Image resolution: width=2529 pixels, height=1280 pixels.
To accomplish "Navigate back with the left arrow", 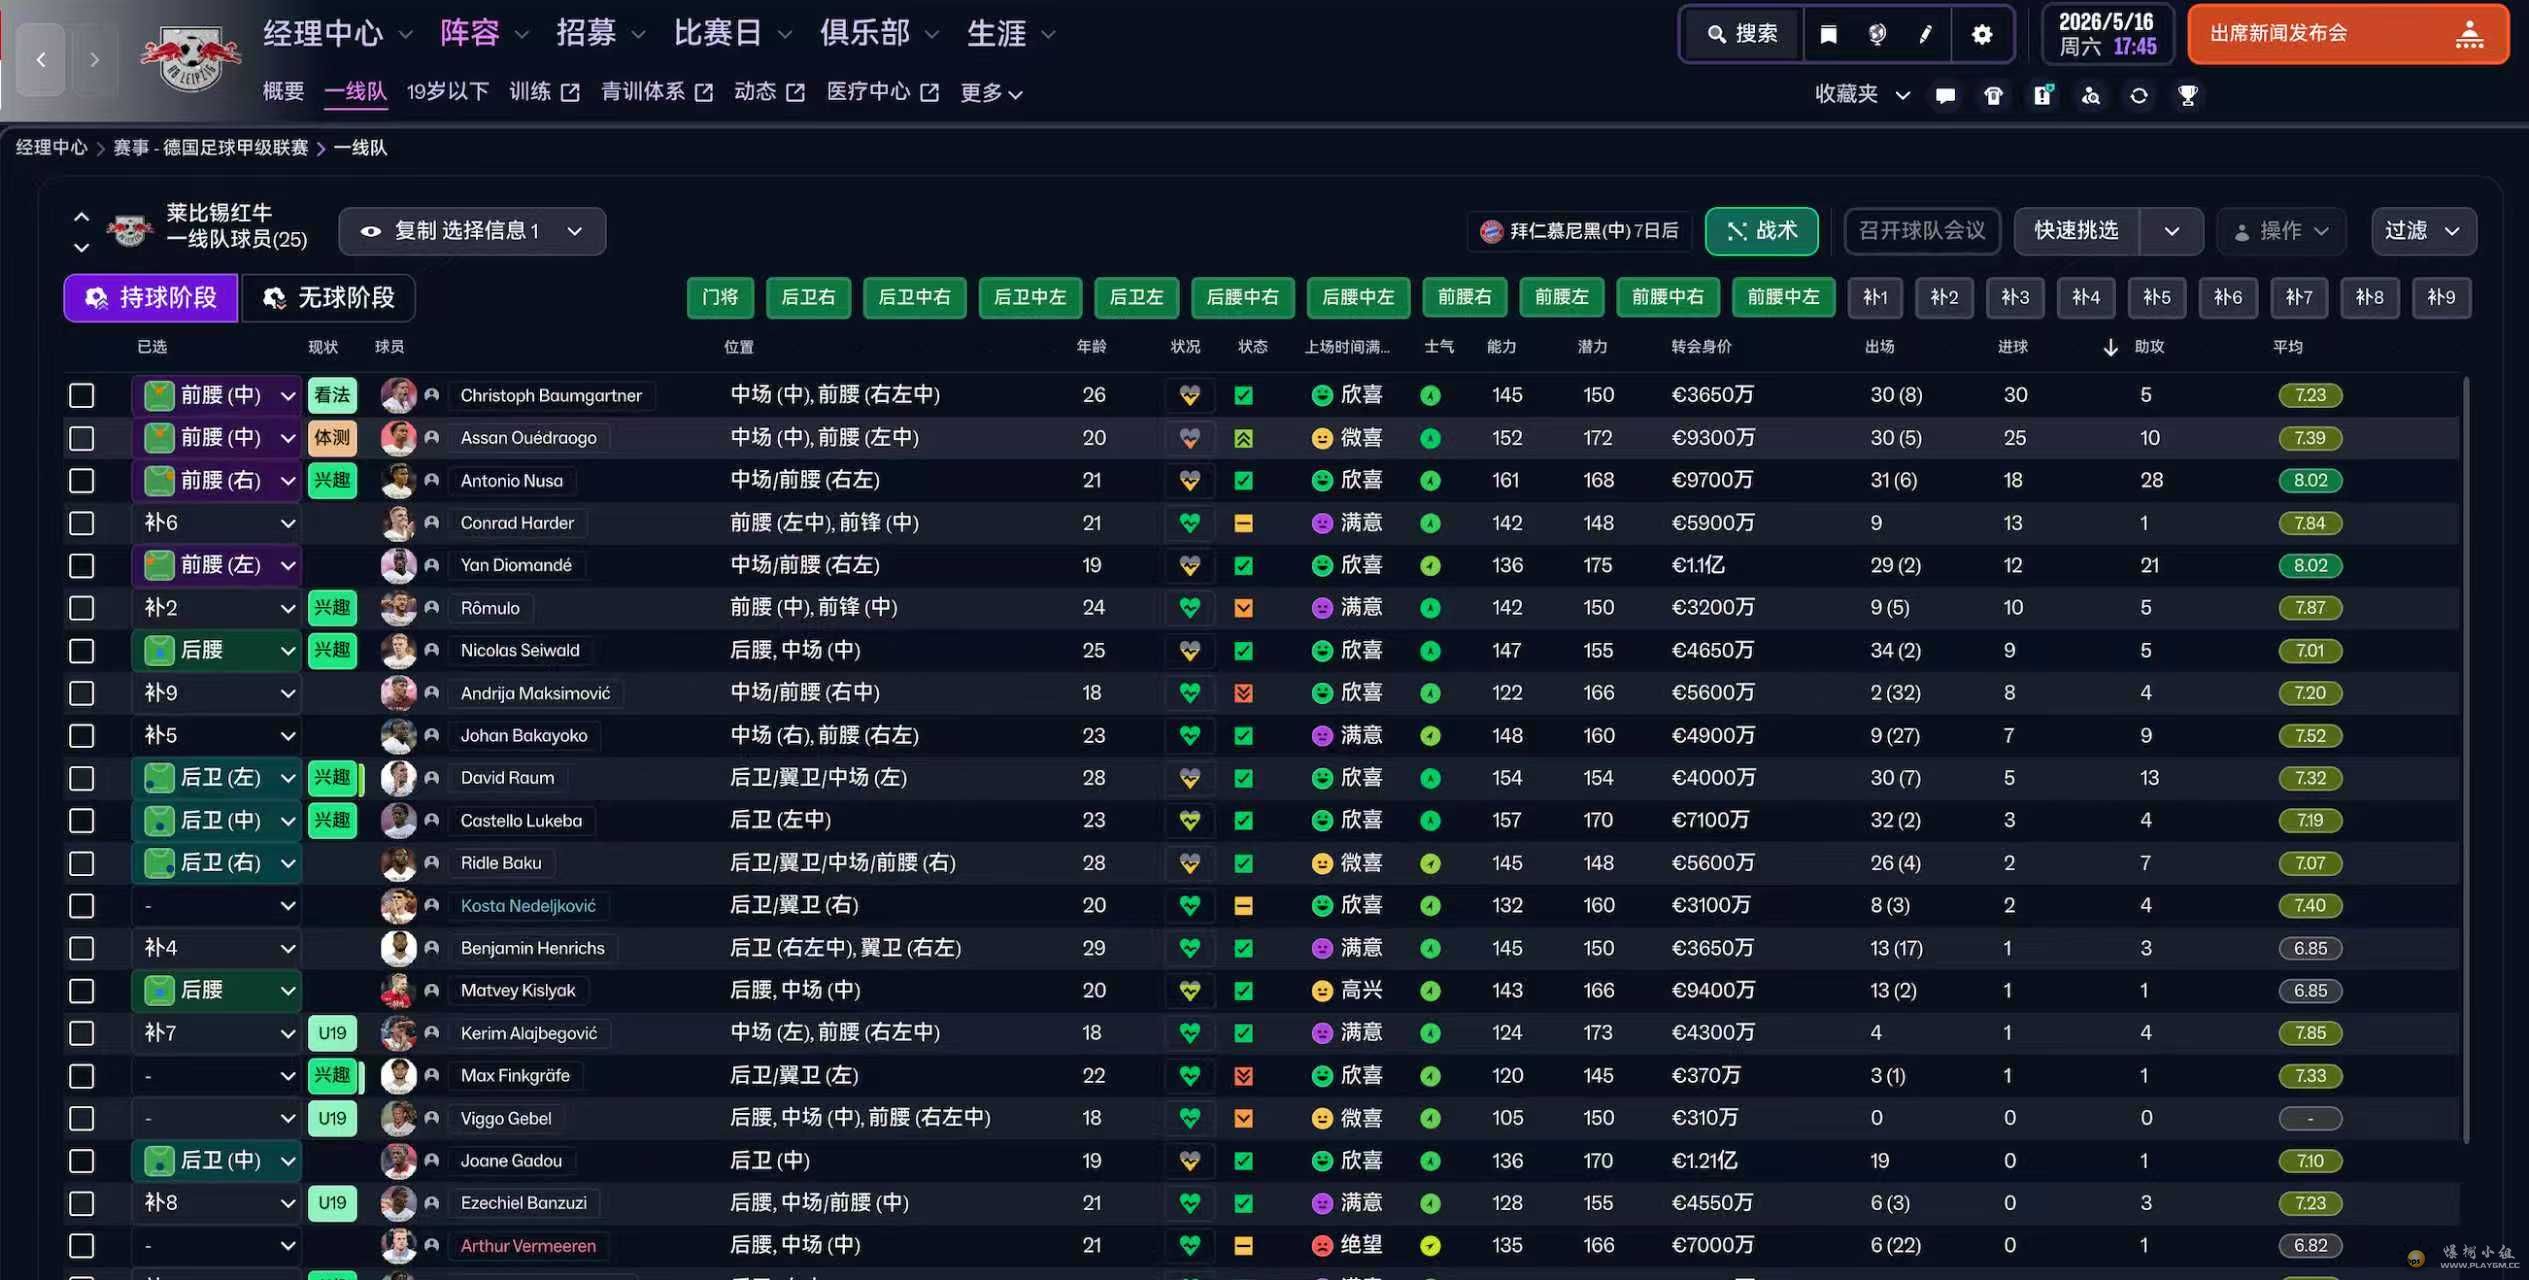I will pos(41,60).
